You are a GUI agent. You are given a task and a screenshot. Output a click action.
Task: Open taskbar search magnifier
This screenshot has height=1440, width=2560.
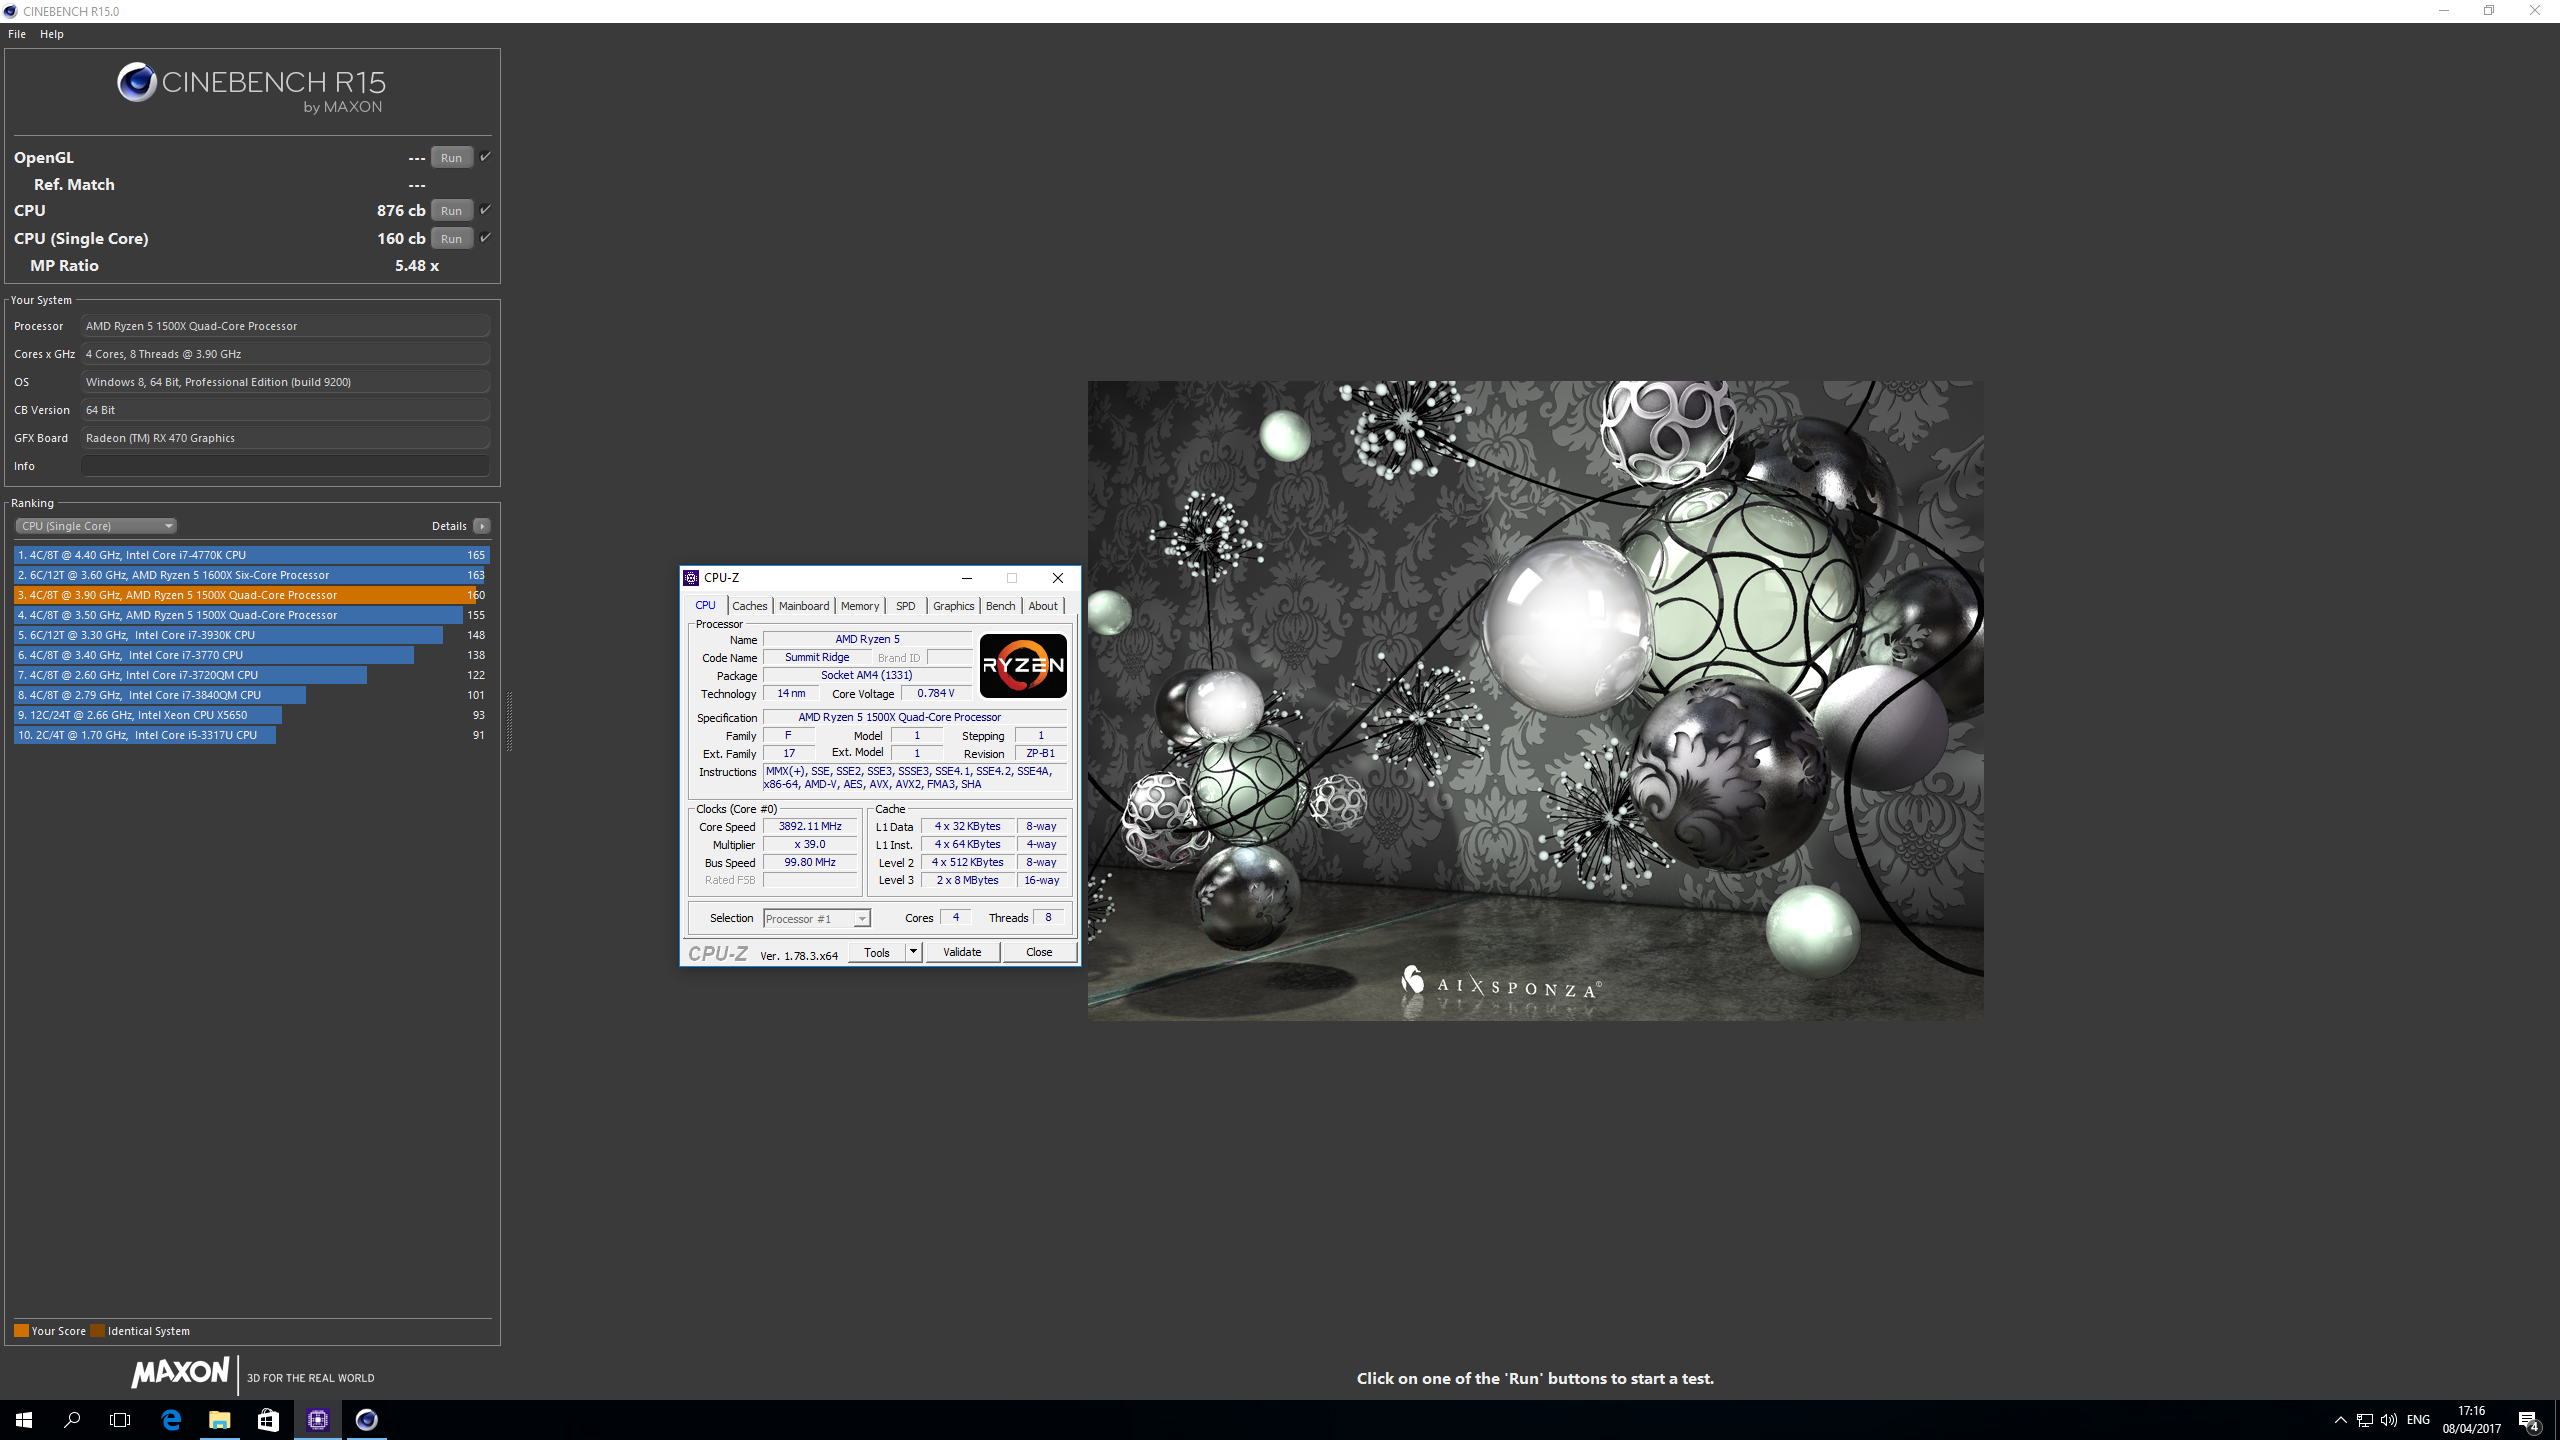(72, 1419)
